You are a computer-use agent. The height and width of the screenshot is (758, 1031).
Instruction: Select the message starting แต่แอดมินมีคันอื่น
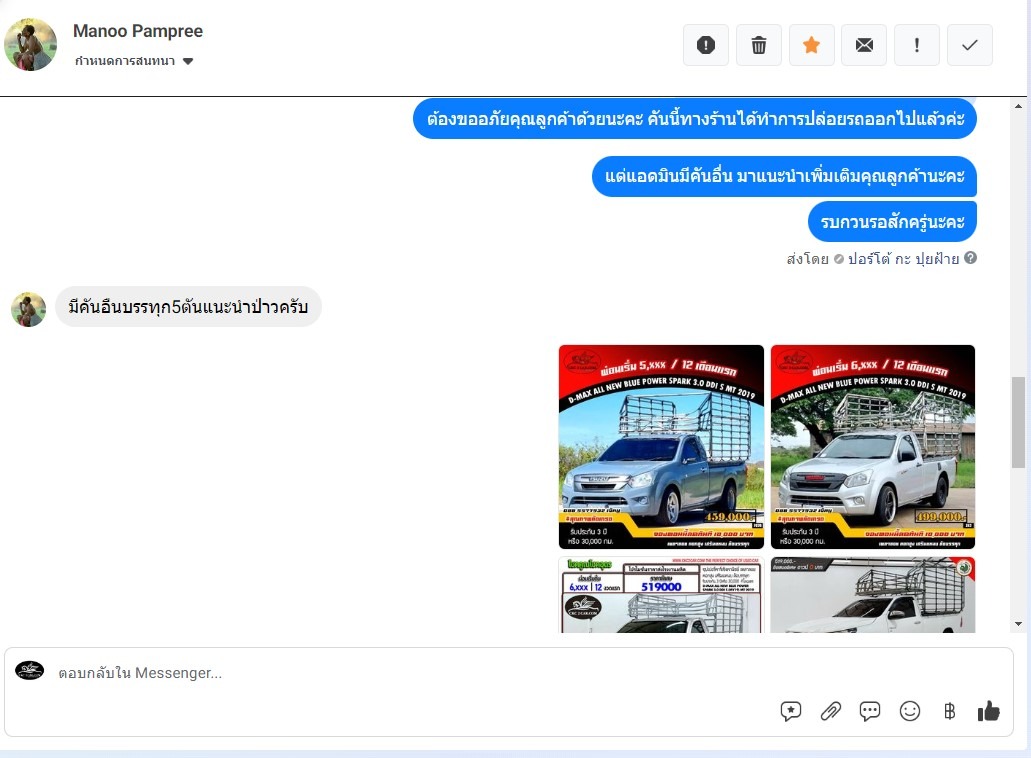[784, 176]
